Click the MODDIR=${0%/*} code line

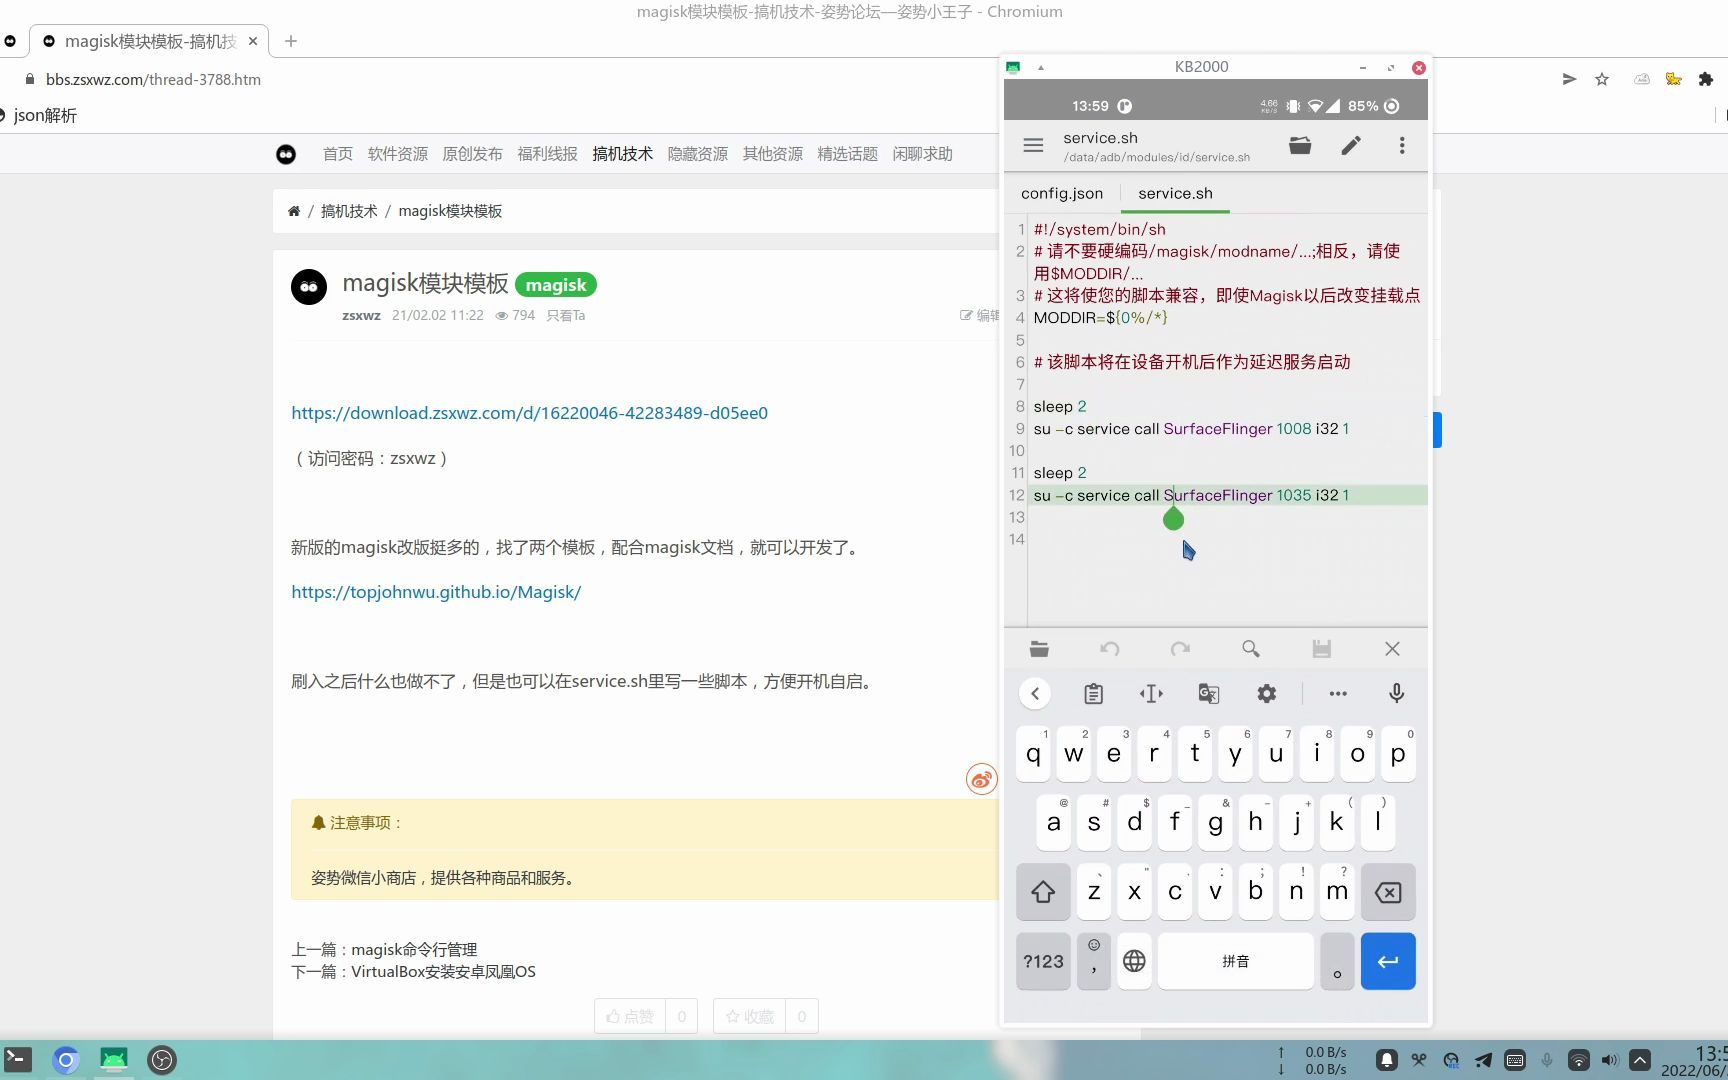[x=1100, y=318]
